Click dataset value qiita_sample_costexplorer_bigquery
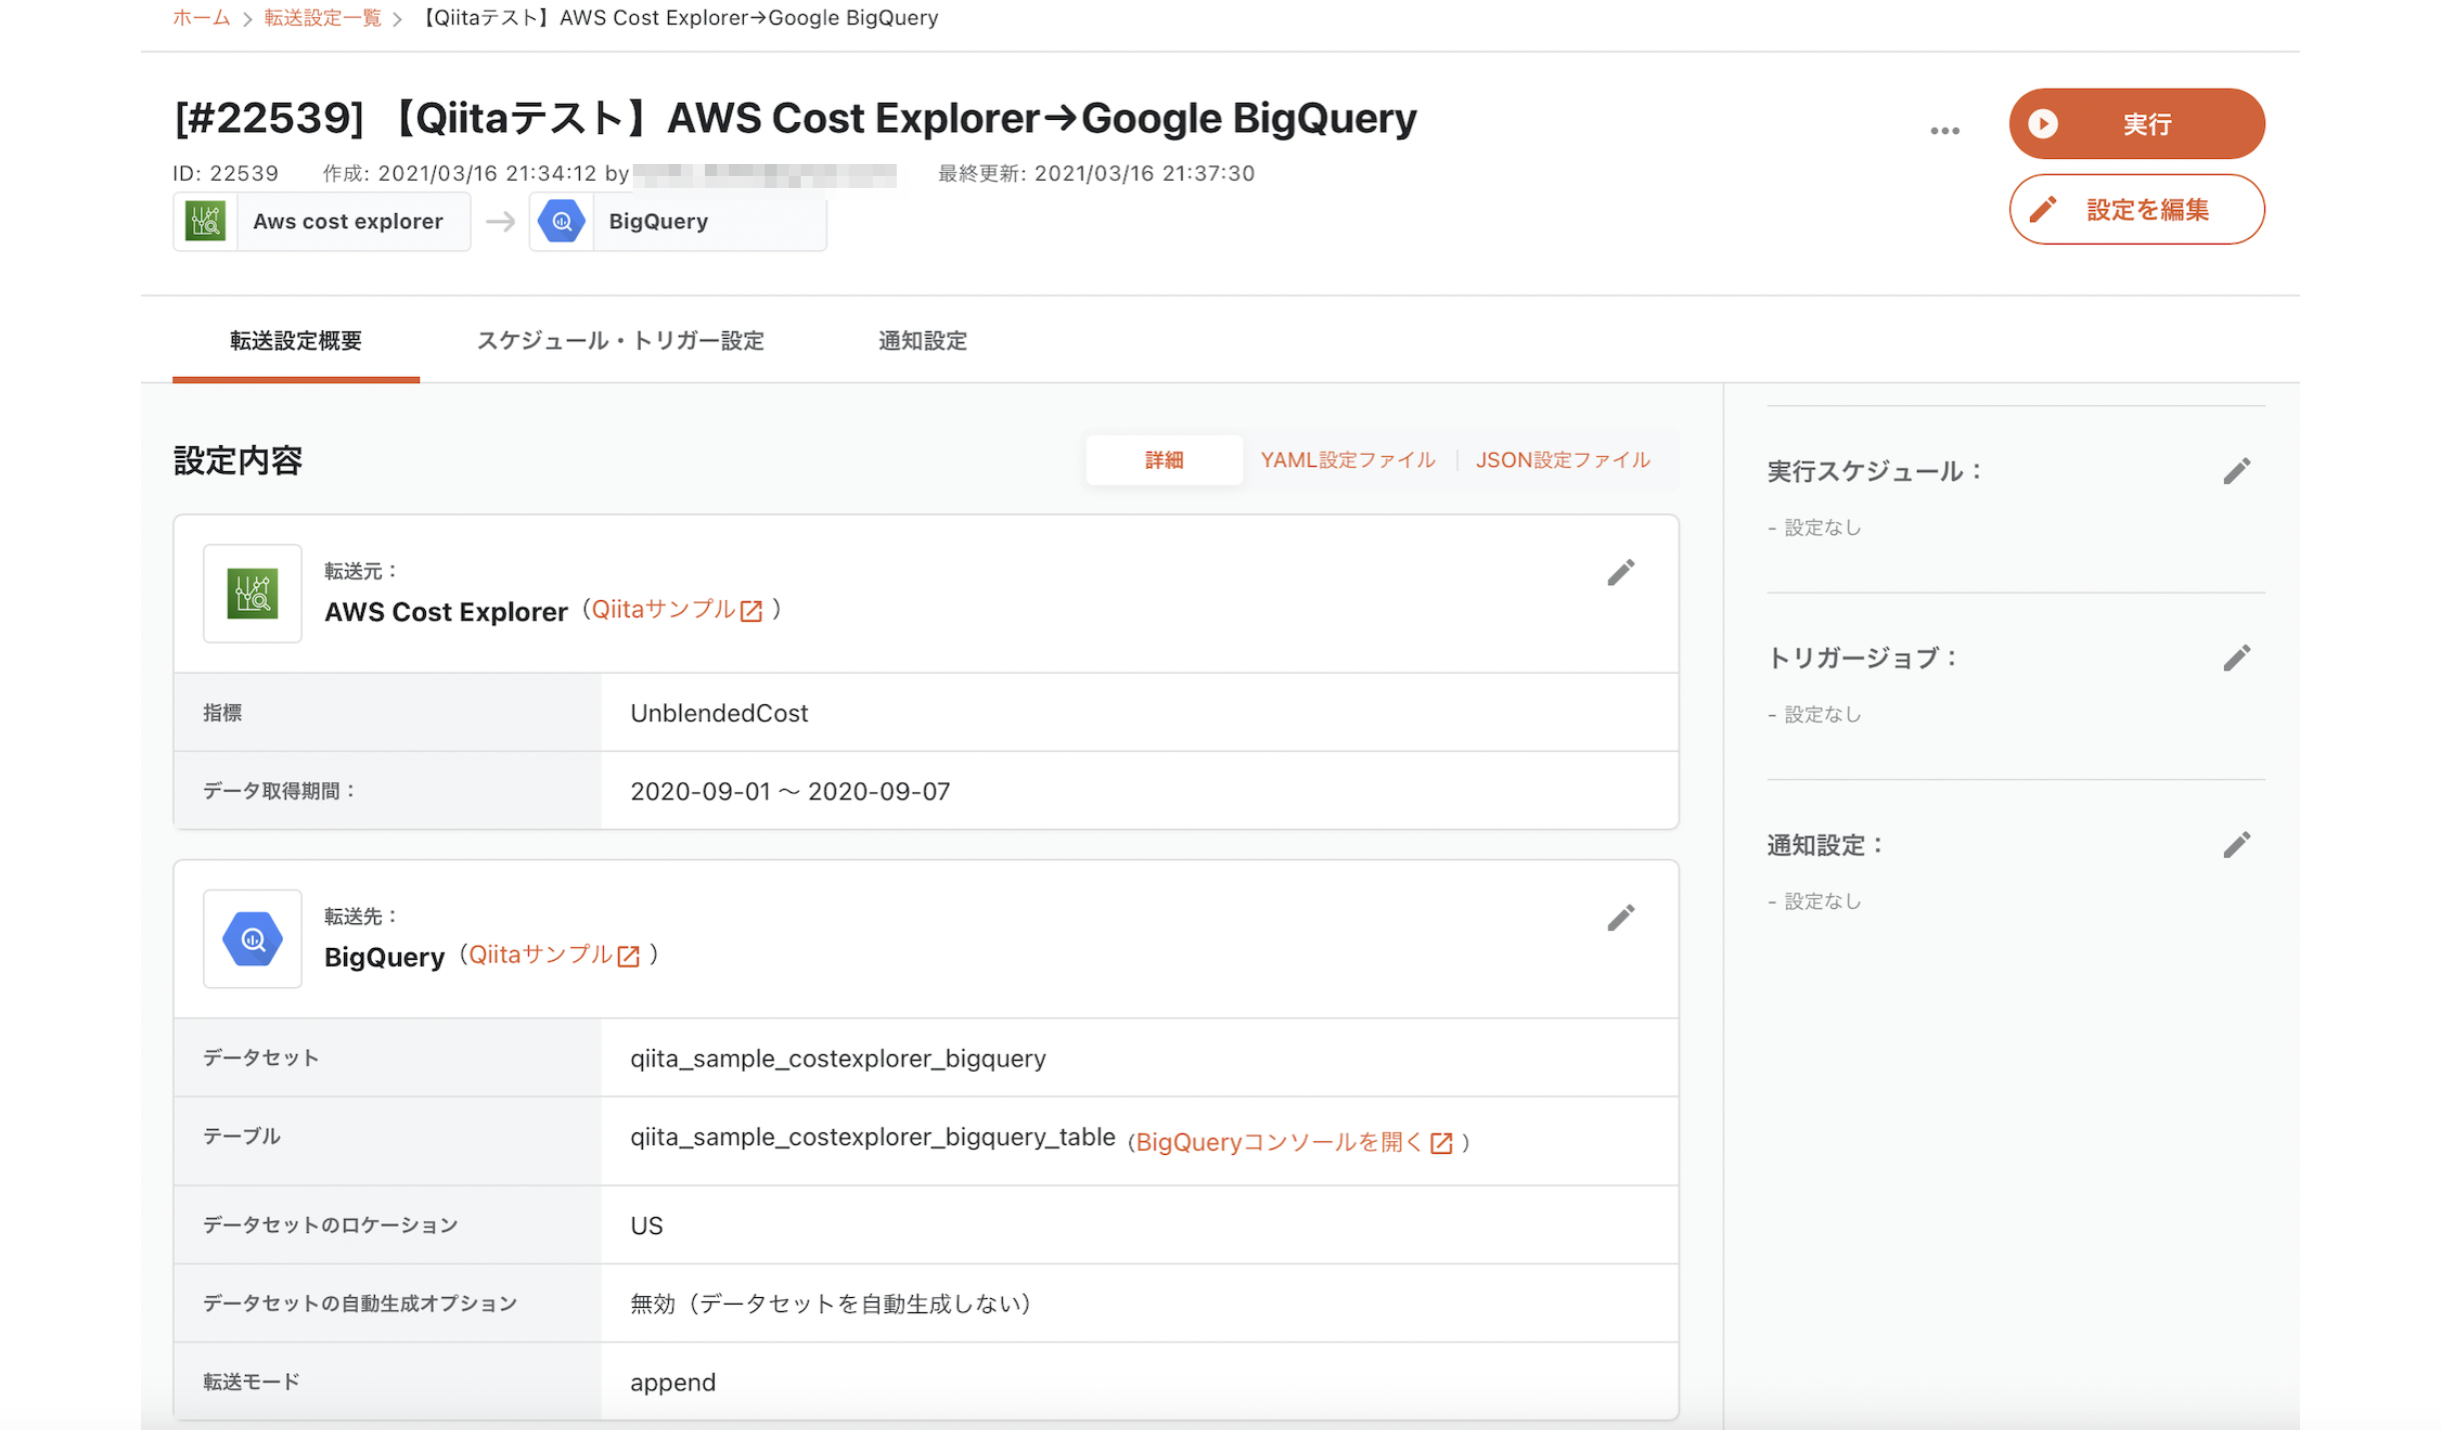2441x1430 pixels. click(838, 1058)
